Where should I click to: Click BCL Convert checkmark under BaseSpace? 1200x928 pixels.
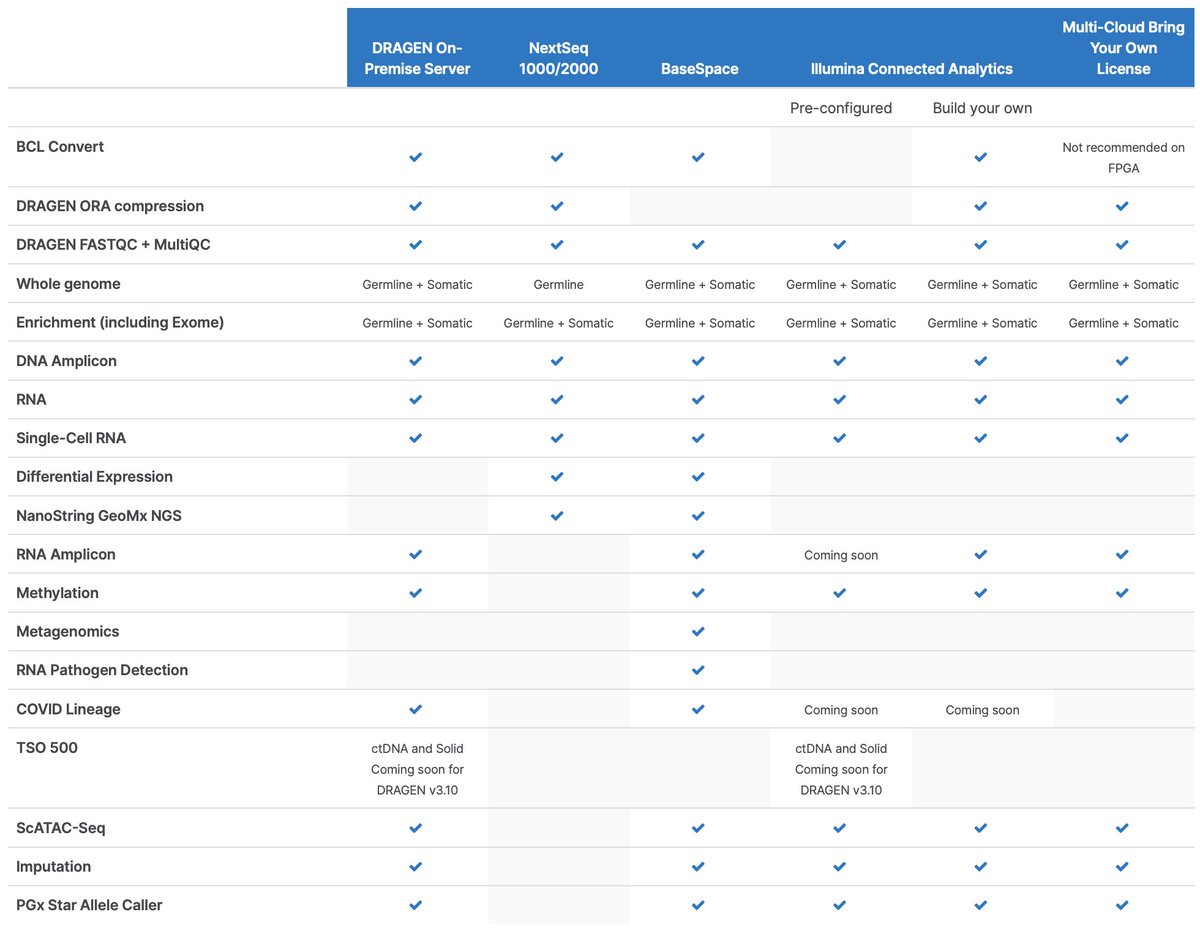pos(698,157)
